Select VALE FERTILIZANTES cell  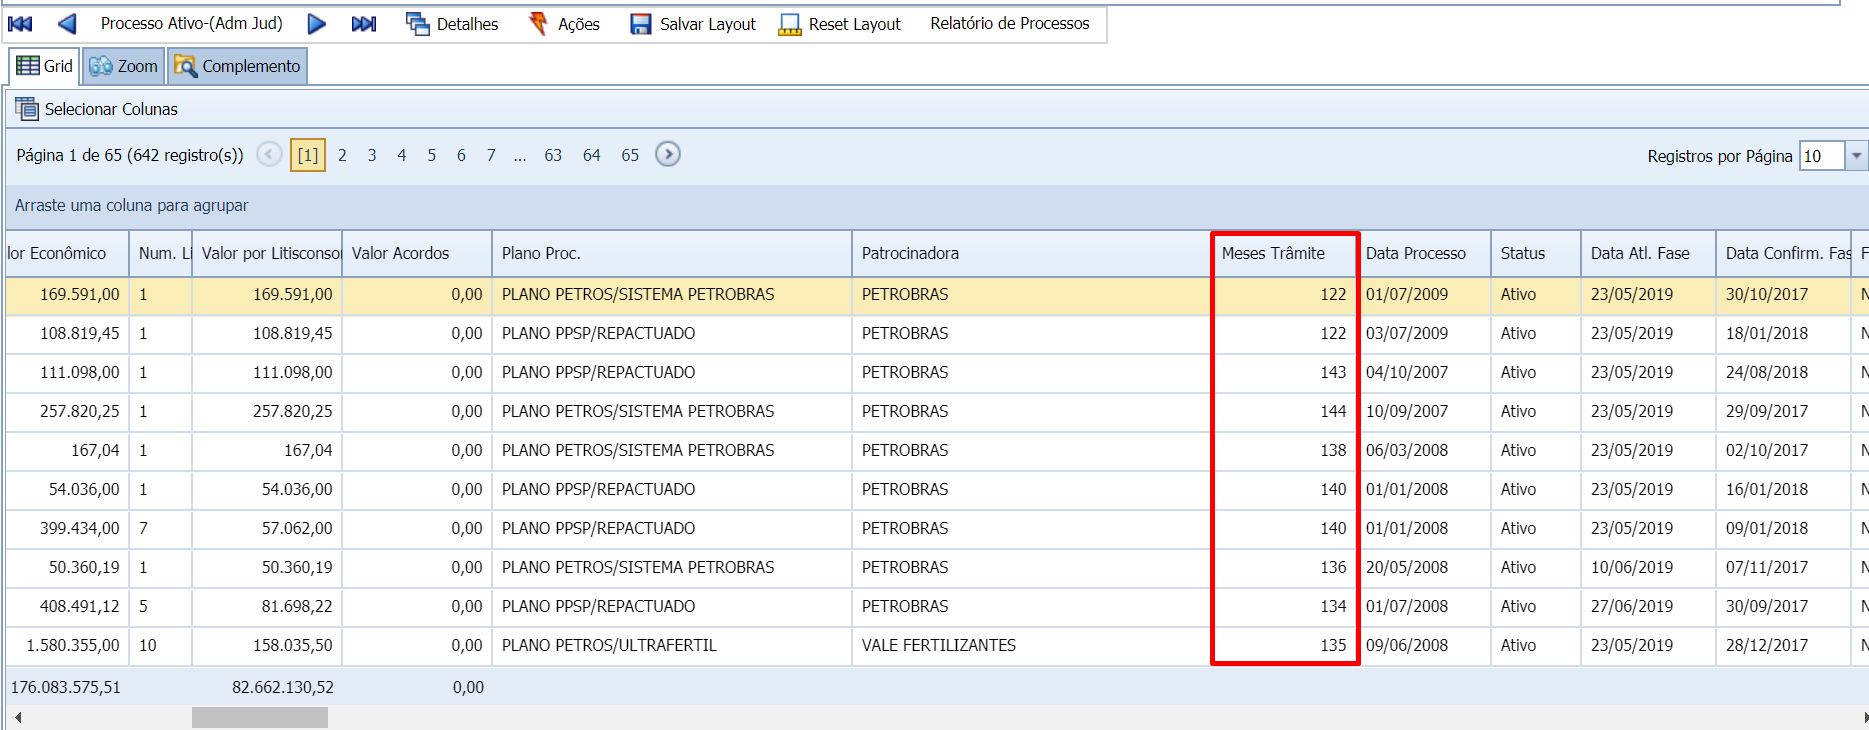click(x=1031, y=645)
